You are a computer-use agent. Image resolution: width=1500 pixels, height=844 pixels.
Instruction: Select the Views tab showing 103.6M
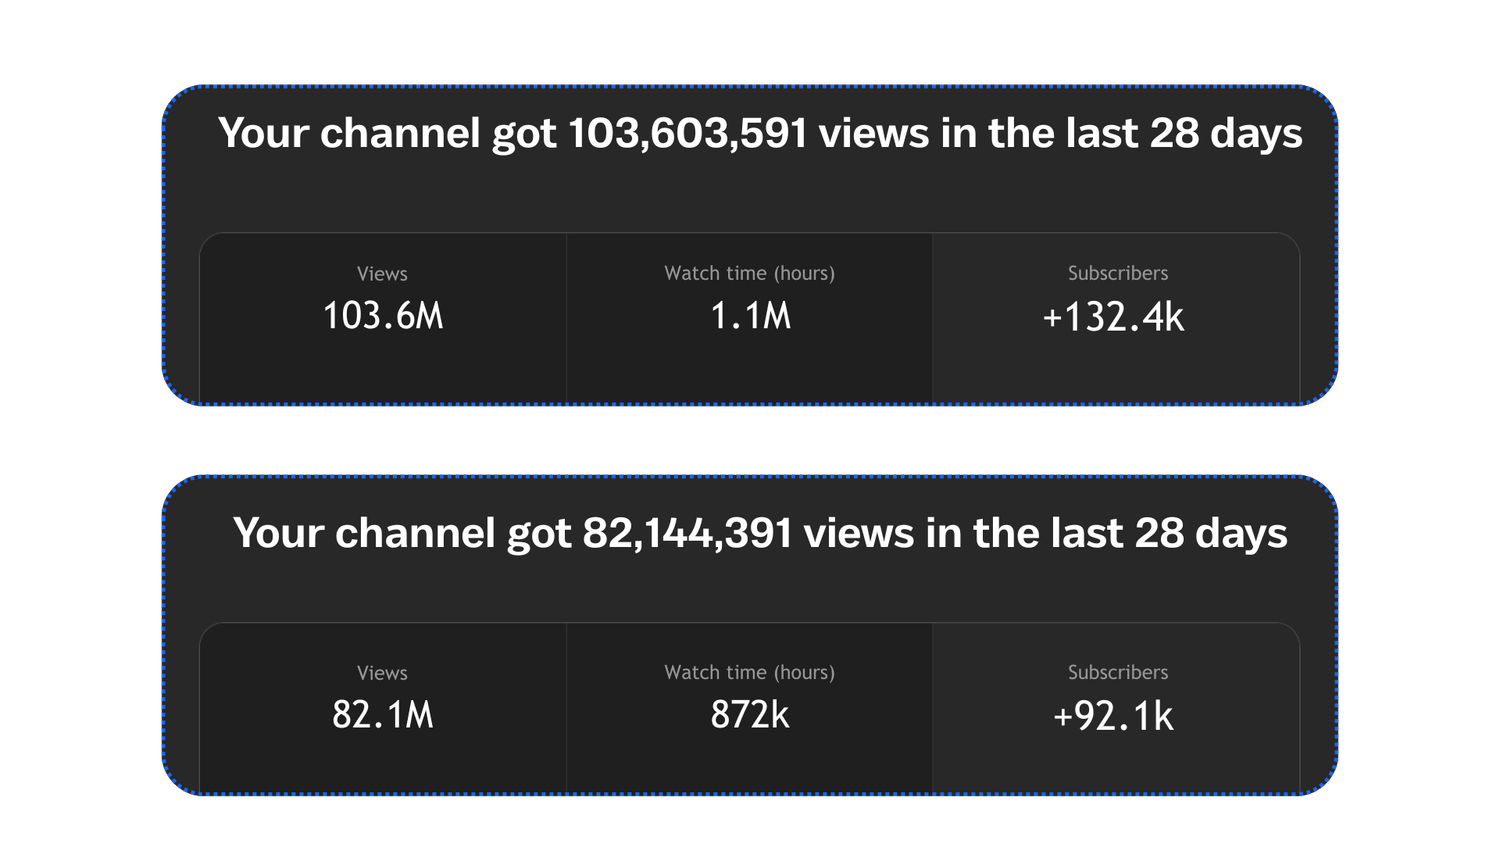[383, 318]
